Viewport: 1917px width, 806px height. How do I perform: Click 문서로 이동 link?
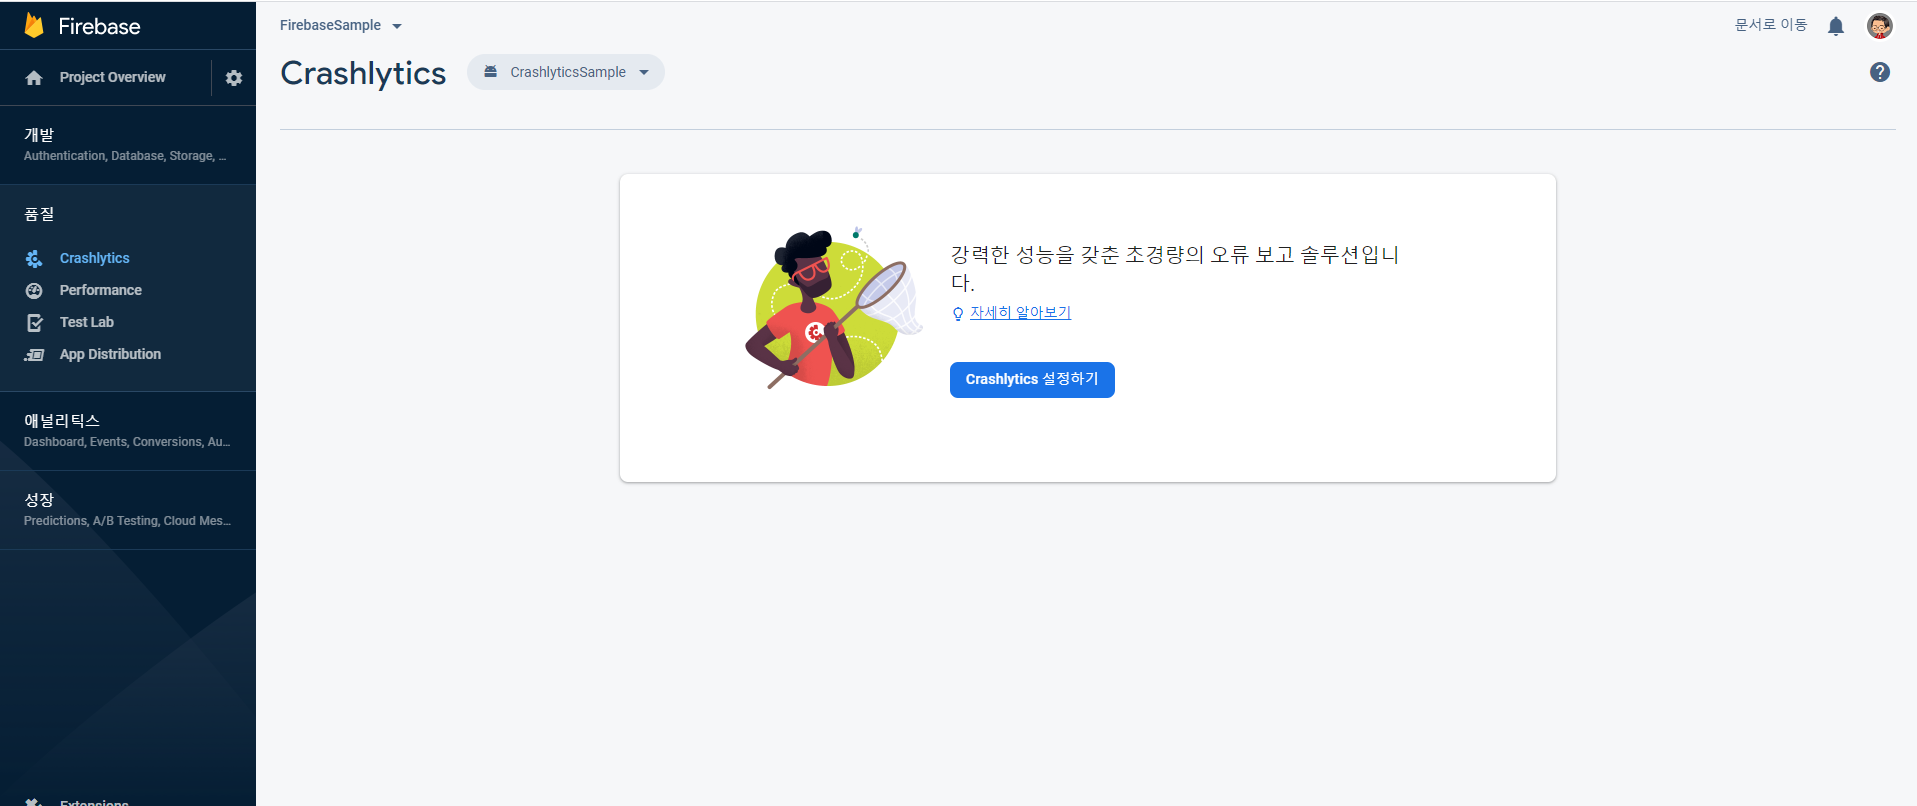1770,25
